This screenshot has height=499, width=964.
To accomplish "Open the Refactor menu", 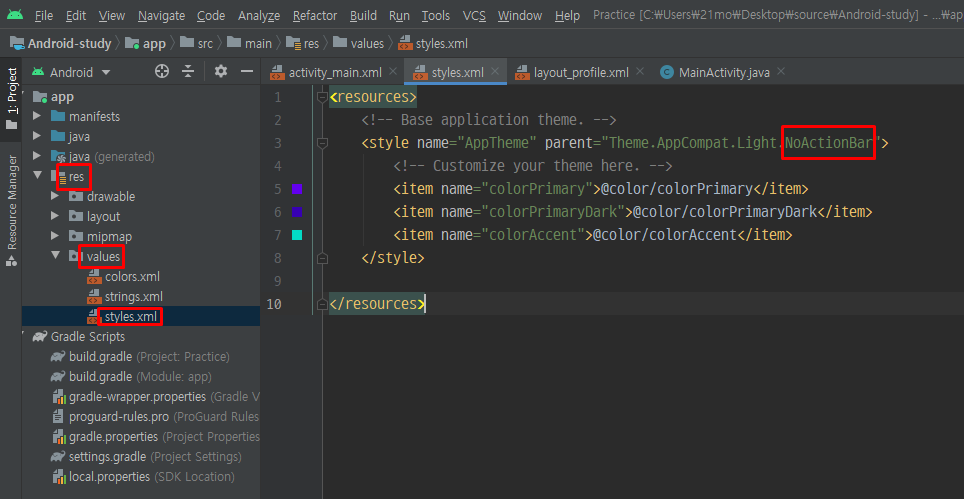I will [x=315, y=16].
